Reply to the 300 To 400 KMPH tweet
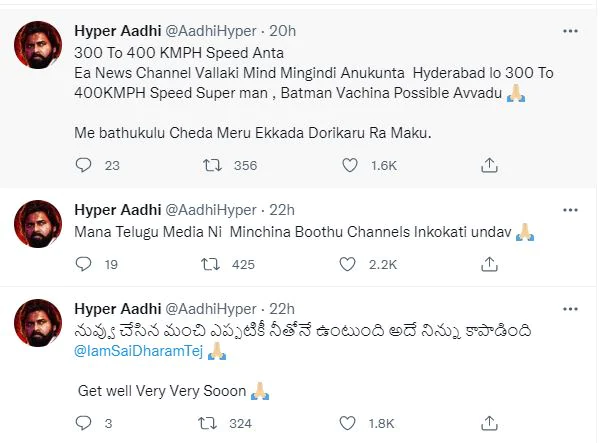 84,164
